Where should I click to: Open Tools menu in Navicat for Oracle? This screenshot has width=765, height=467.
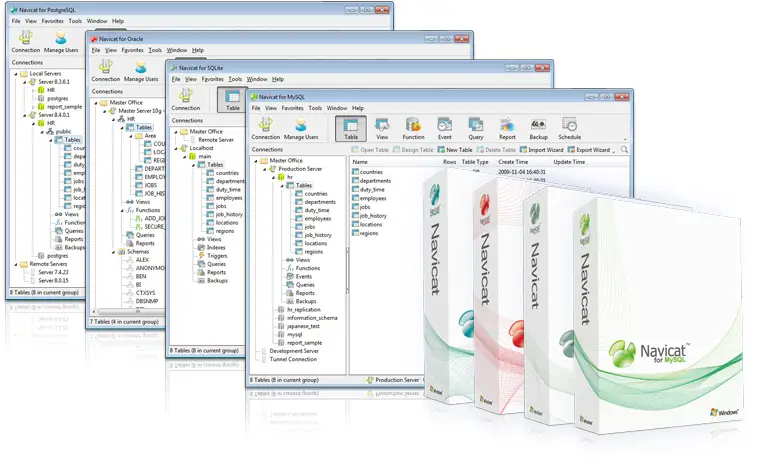[x=155, y=50]
